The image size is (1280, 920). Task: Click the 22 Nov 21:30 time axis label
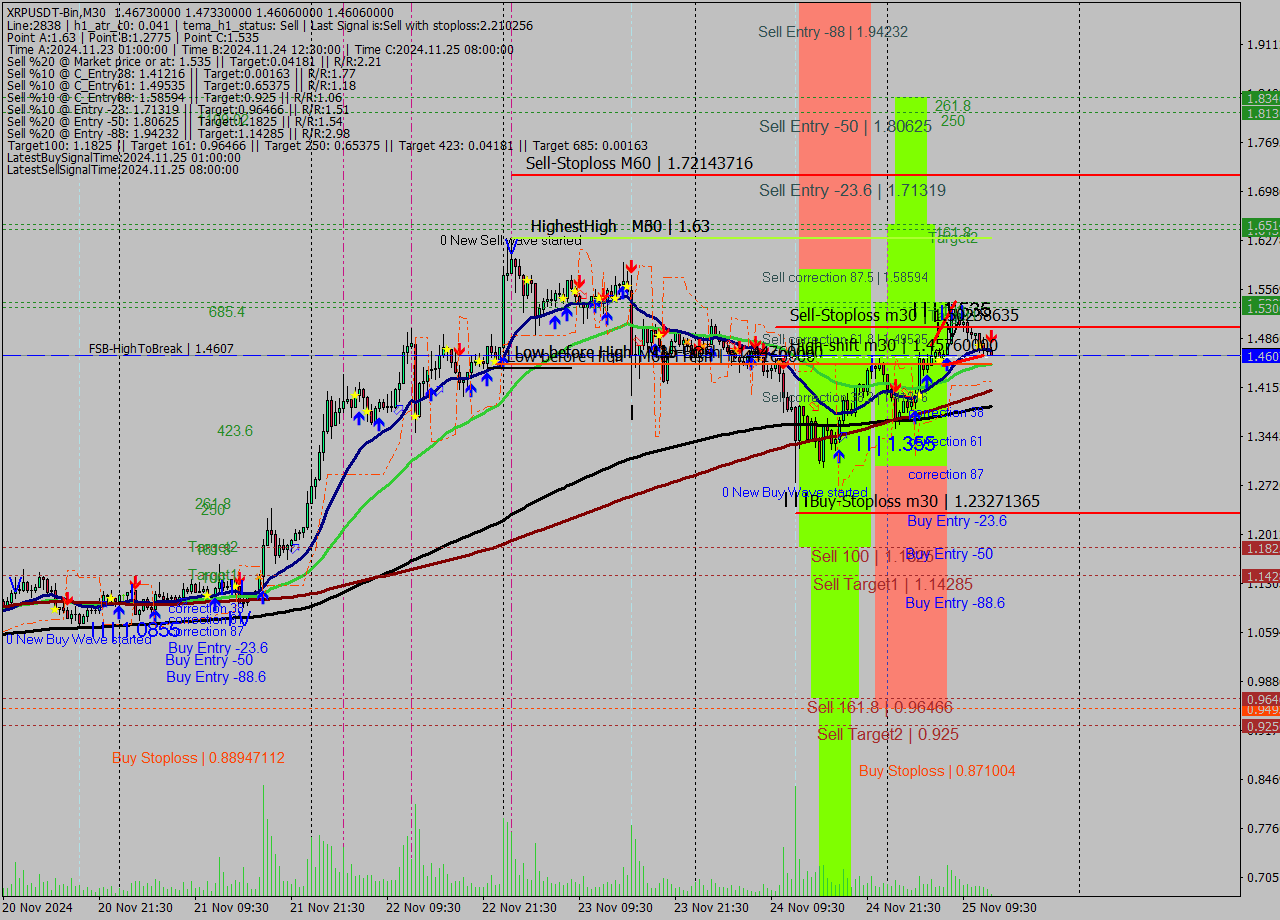(x=519, y=908)
